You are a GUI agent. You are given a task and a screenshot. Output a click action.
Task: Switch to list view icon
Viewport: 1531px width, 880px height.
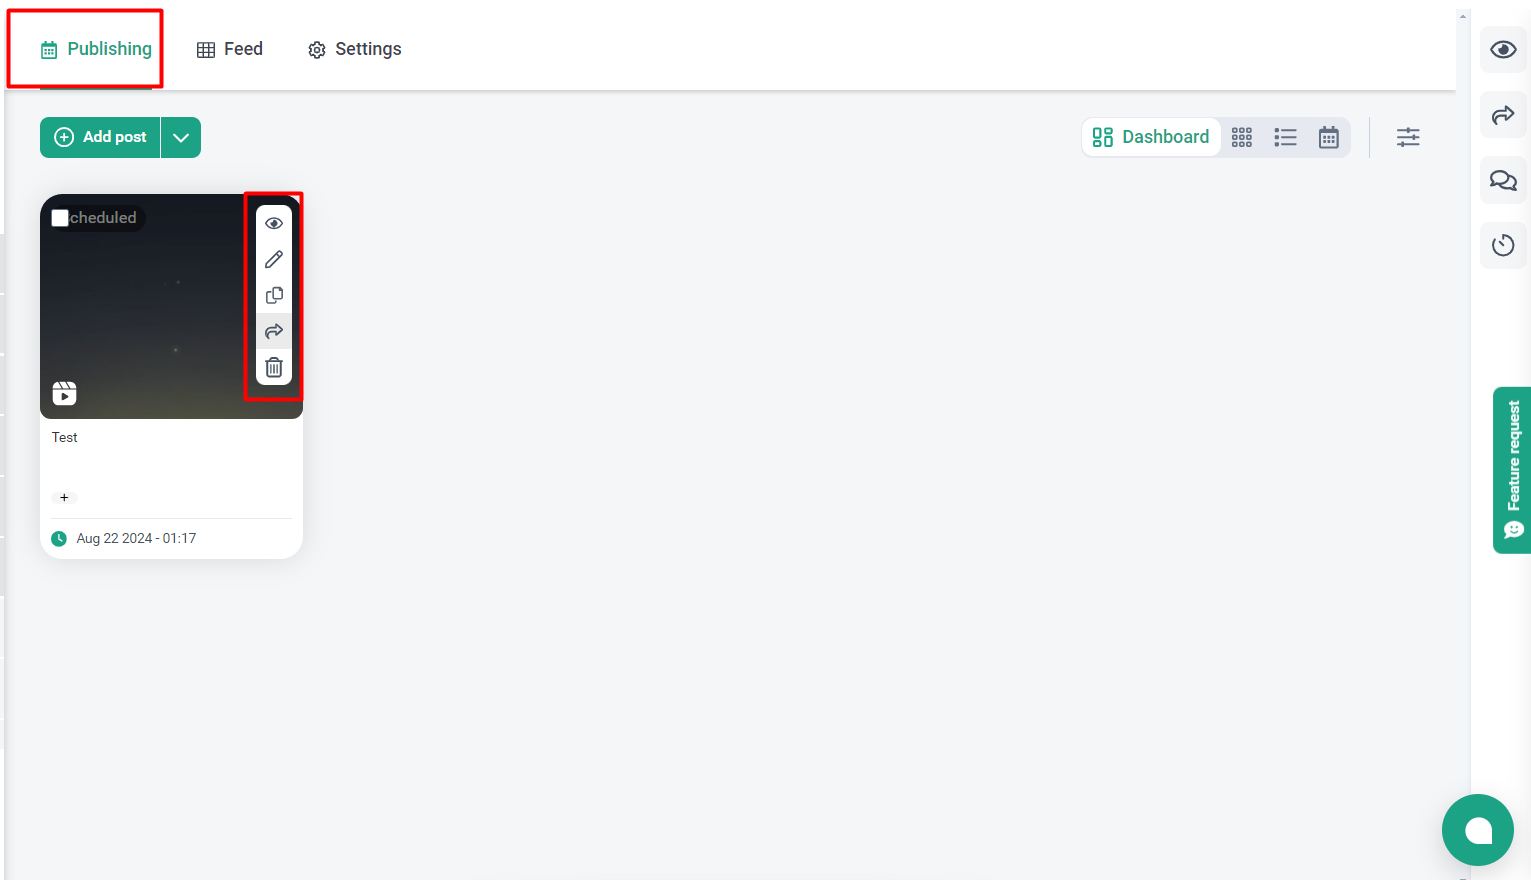pyautogui.click(x=1285, y=137)
